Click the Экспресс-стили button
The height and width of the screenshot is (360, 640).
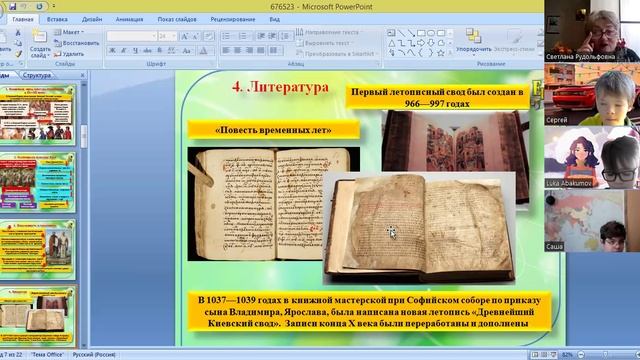[x=514, y=42]
